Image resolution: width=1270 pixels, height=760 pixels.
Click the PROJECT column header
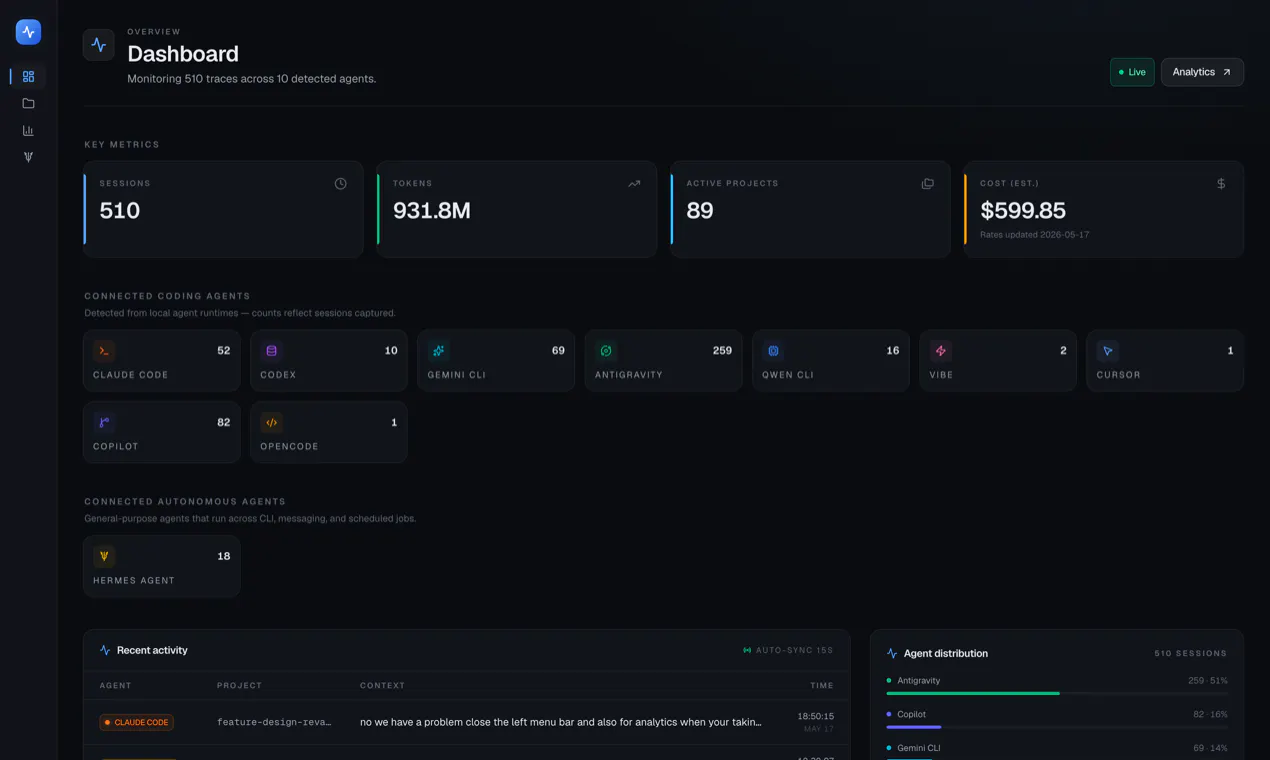coord(239,685)
